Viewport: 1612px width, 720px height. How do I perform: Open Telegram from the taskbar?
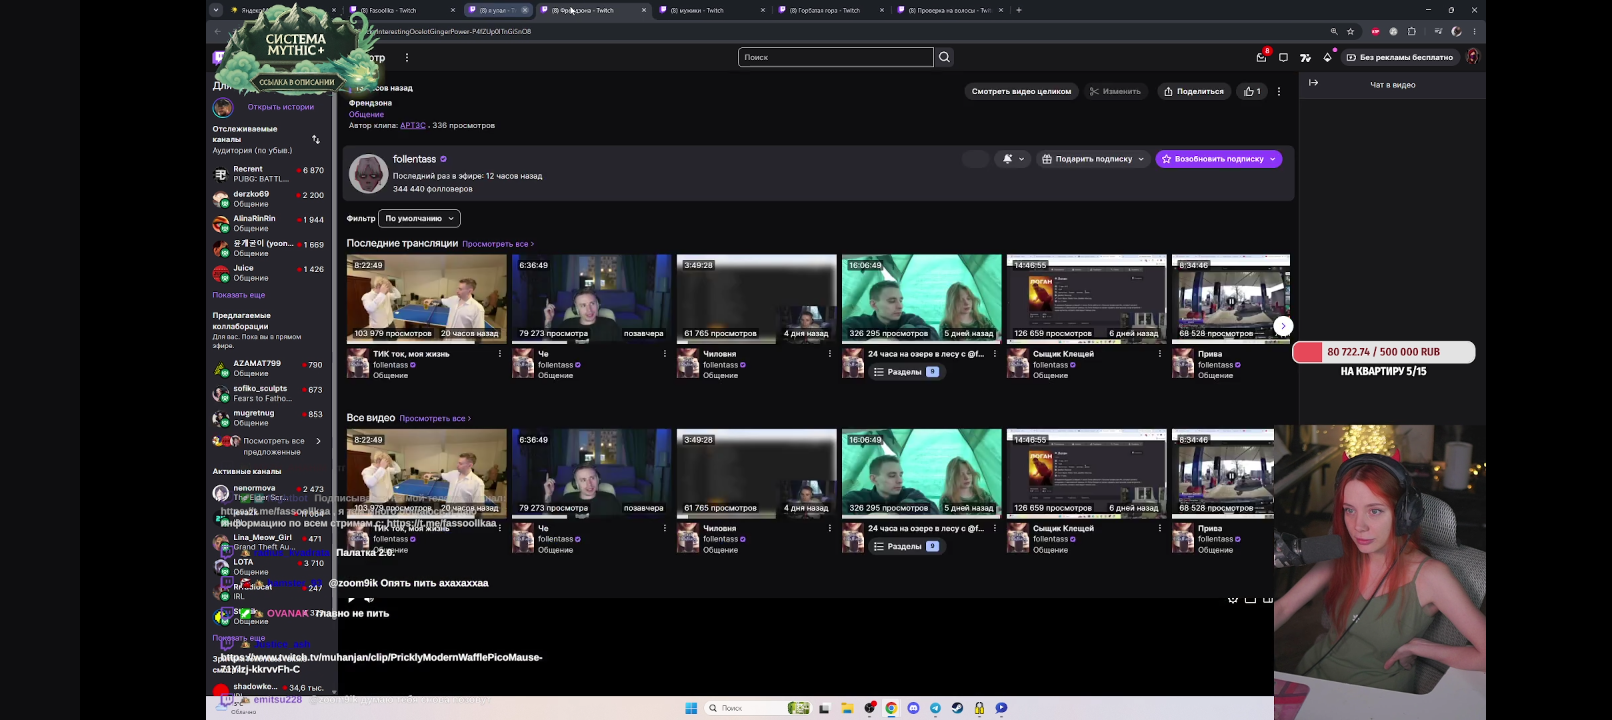pyautogui.click(x=935, y=708)
